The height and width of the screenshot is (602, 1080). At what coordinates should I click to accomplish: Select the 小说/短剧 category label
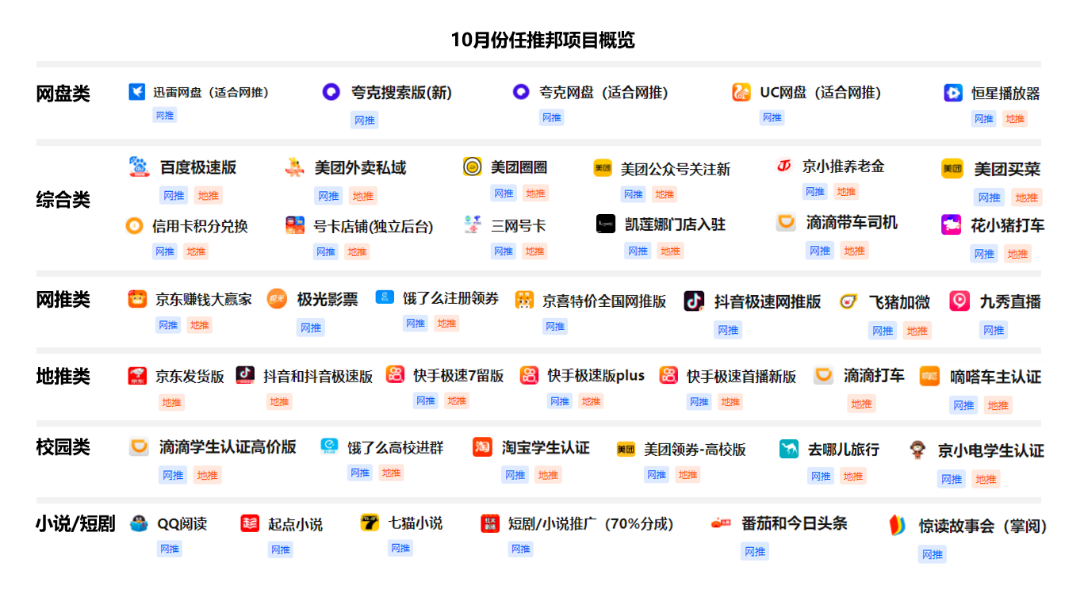[x=76, y=524]
